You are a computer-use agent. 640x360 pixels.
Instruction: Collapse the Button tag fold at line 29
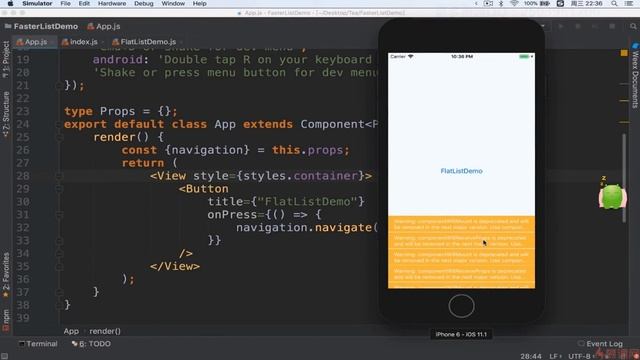[59, 189]
